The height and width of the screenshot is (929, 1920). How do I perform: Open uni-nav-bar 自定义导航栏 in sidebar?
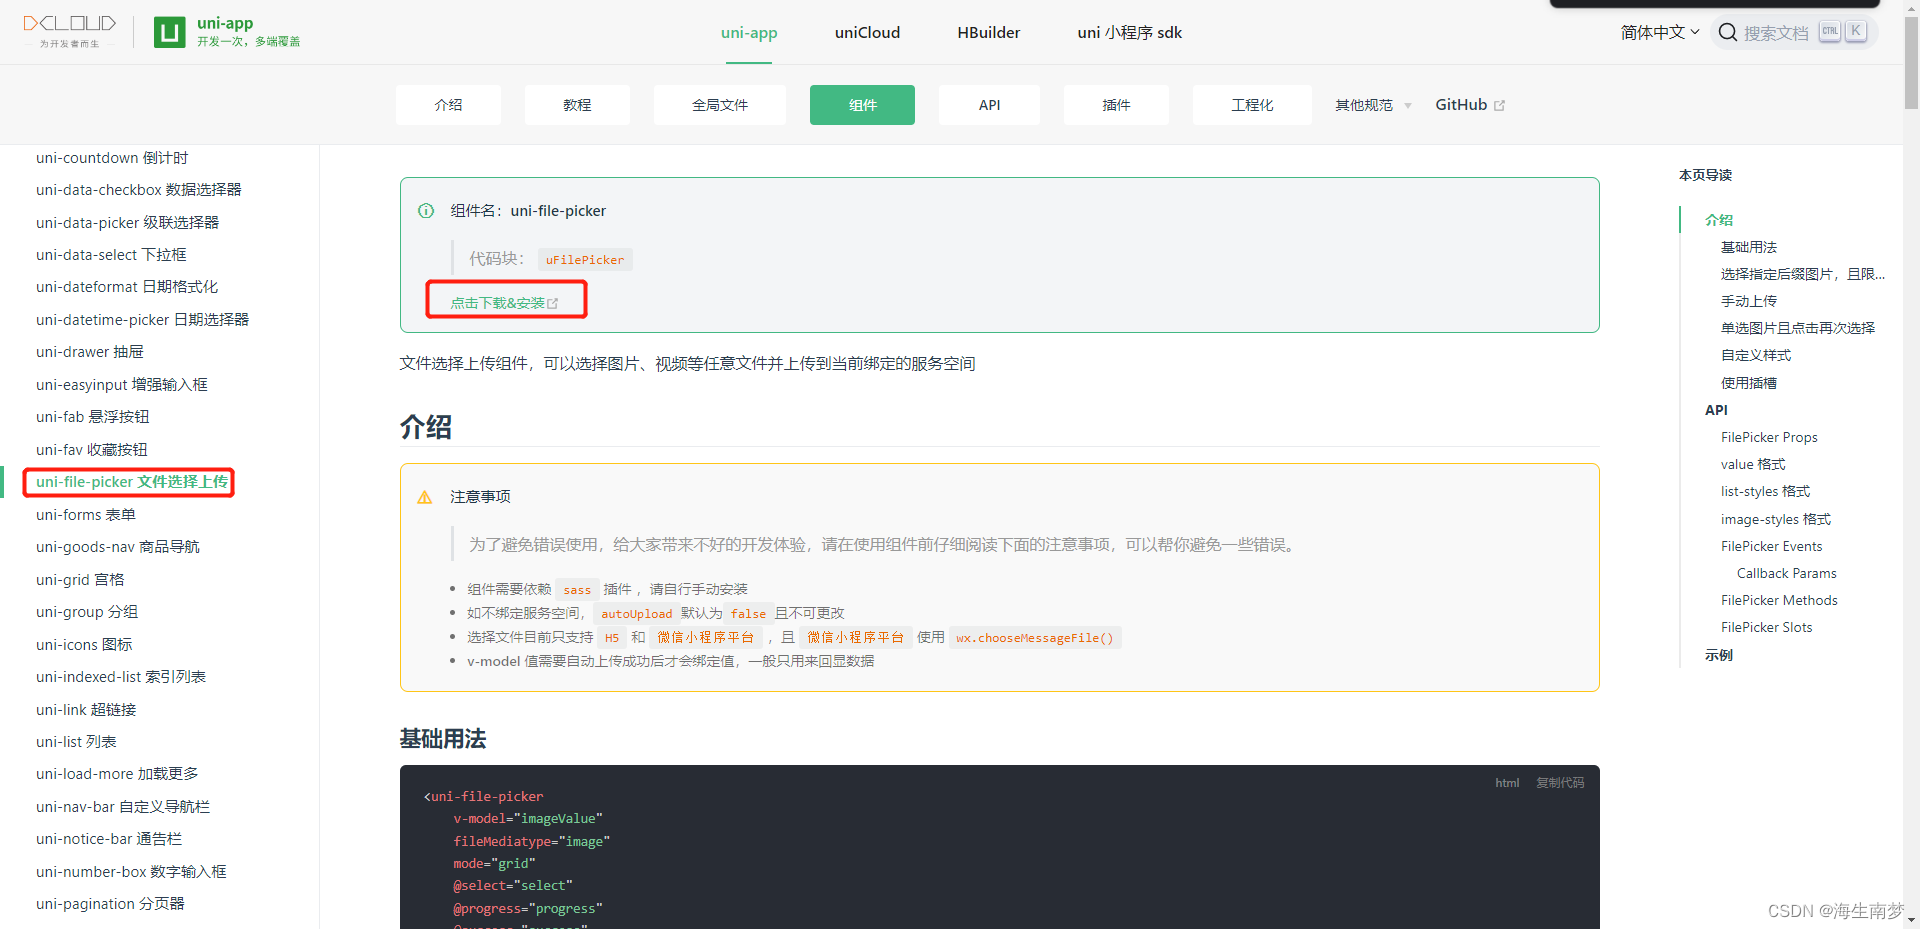pyautogui.click(x=123, y=807)
